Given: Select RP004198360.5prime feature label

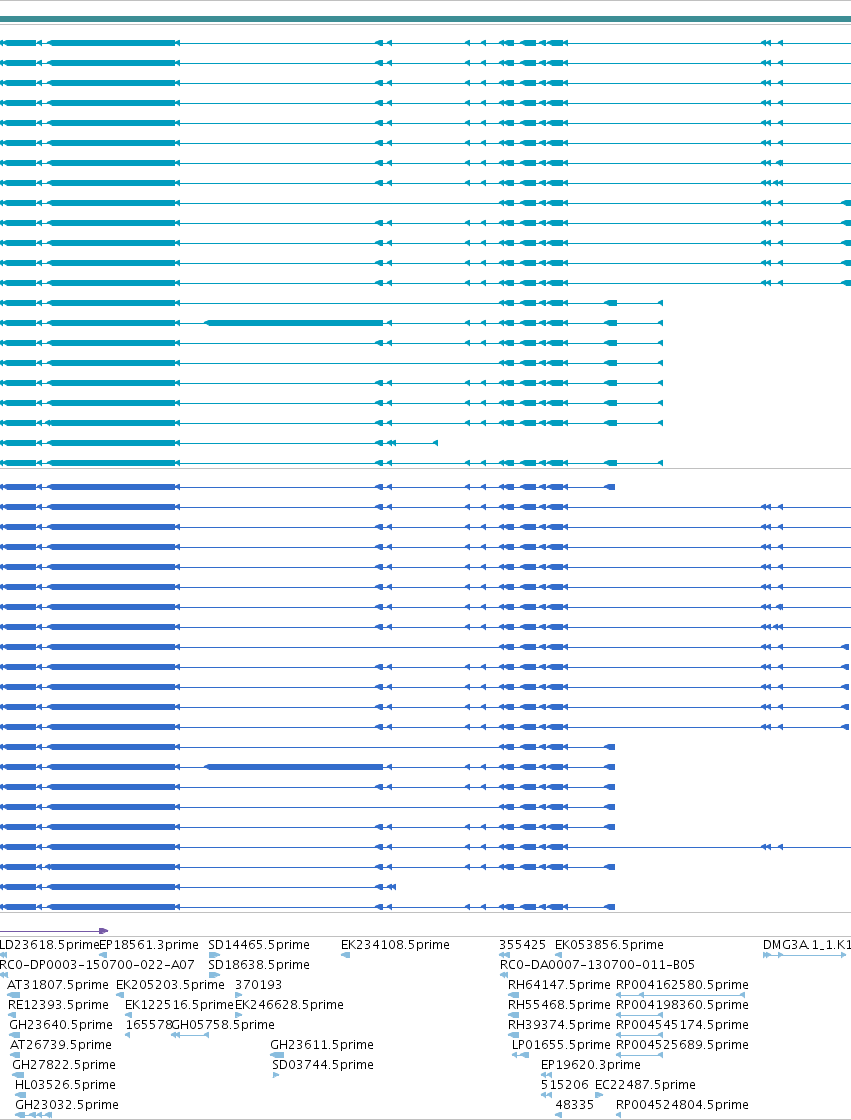Looking at the screenshot, I should coord(682,1004).
